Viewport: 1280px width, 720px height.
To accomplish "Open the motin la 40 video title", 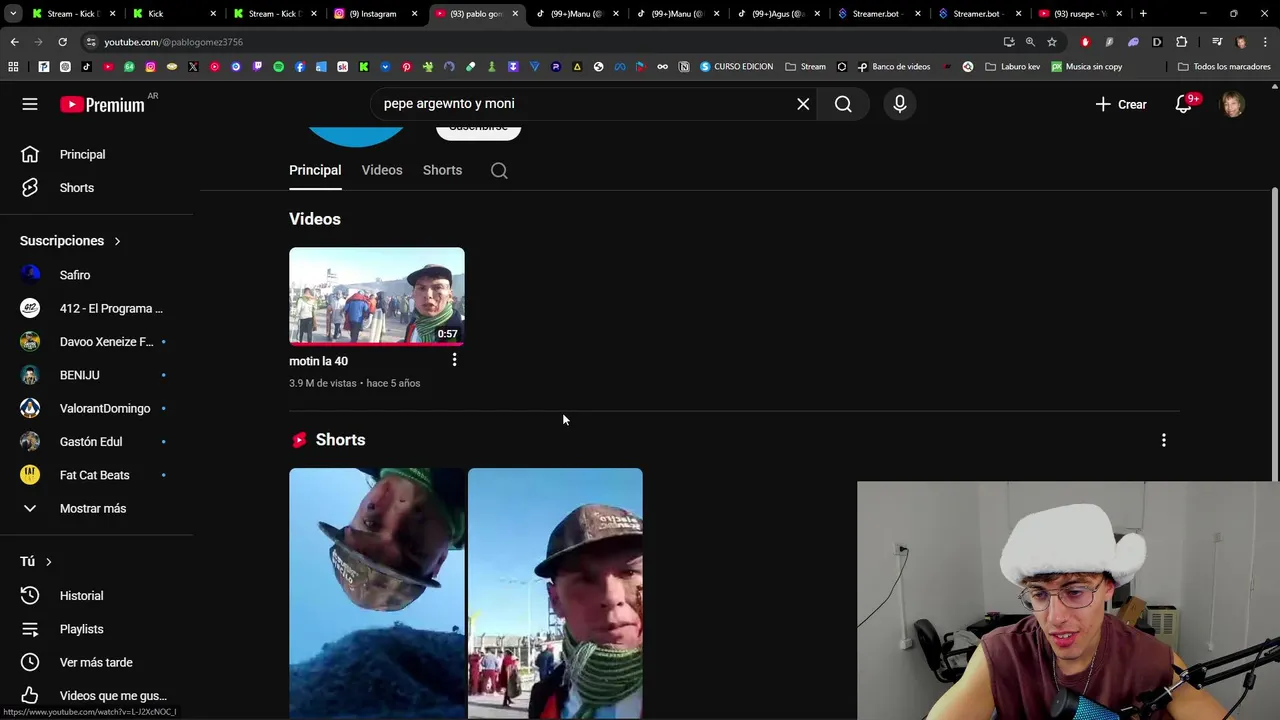I will pos(319,361).
